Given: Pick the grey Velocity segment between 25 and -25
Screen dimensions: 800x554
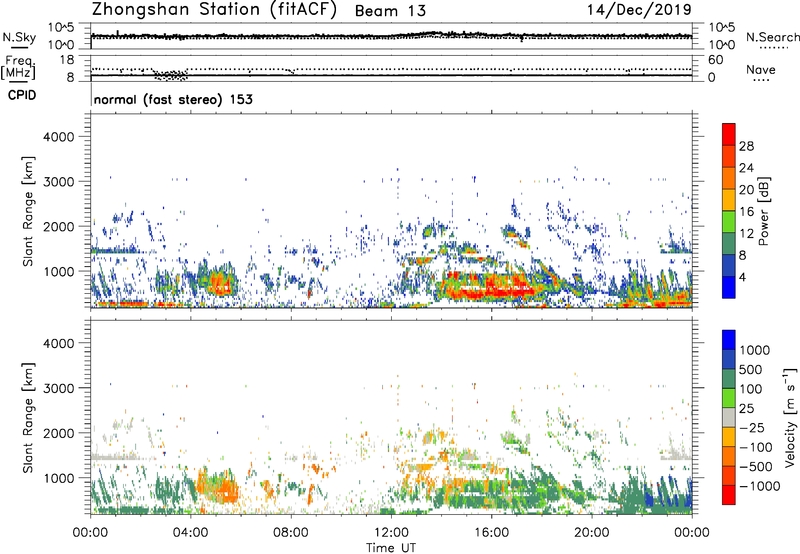Looking at the screenshot, I should tap(729, 417).
